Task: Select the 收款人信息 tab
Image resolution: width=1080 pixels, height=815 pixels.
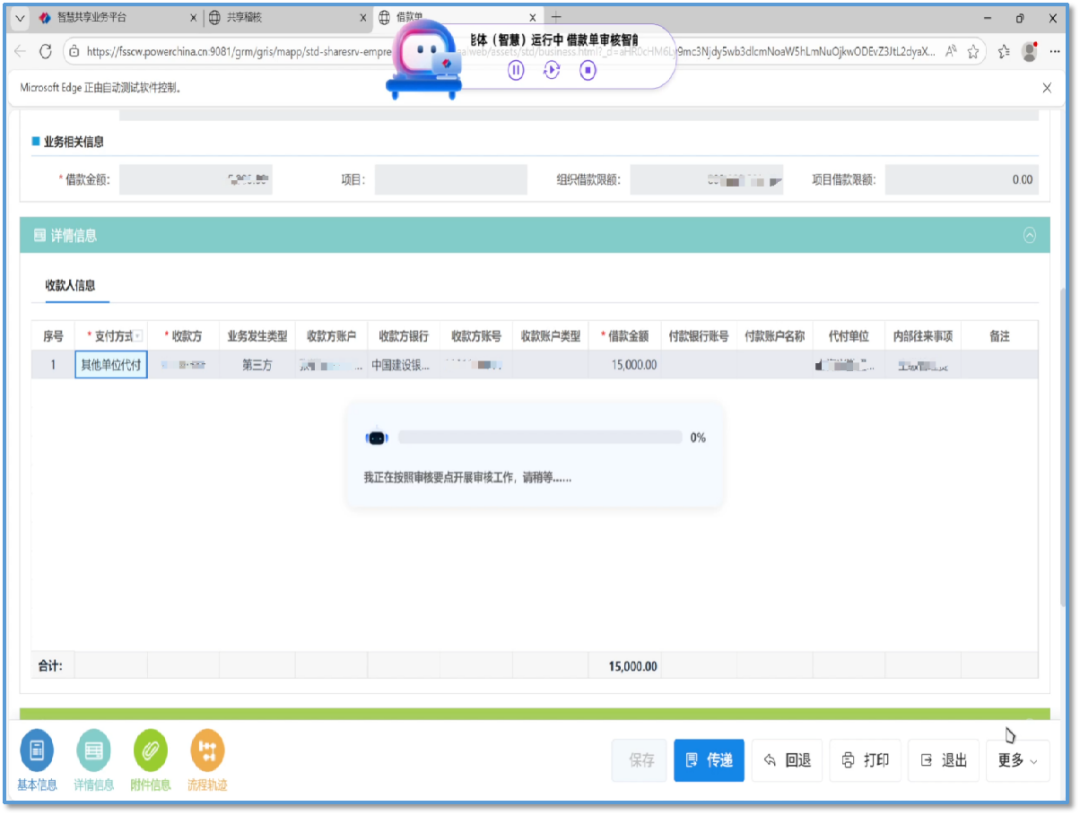Action: 70,286
